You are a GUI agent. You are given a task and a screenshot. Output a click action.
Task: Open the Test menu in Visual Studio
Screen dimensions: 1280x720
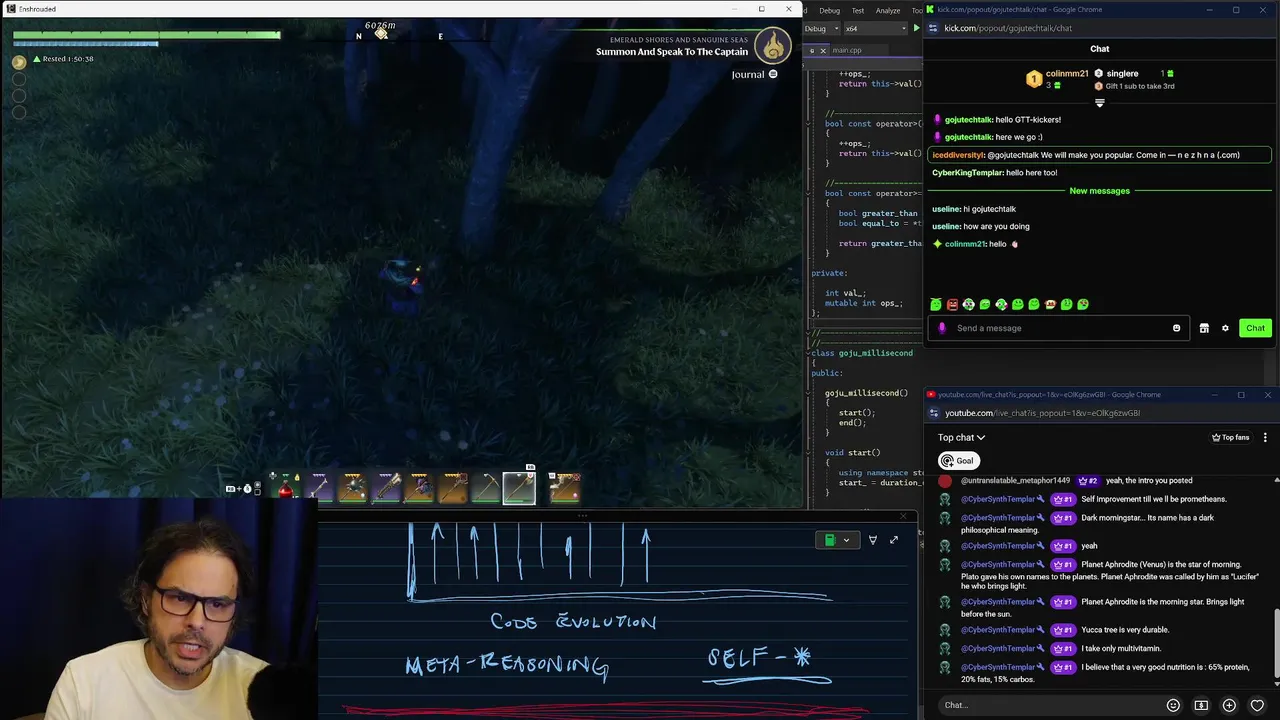tap(857, 10)
